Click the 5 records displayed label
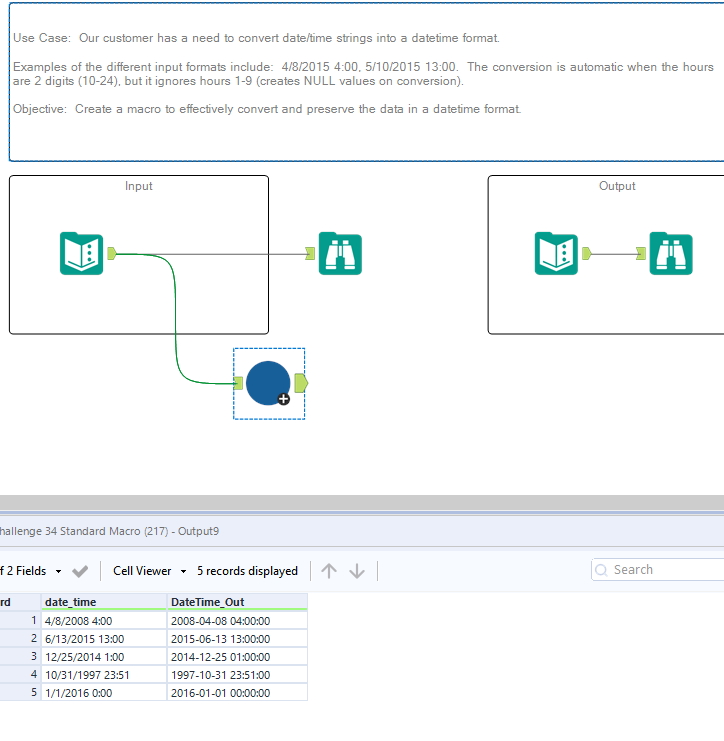 [x=247, y=571]
